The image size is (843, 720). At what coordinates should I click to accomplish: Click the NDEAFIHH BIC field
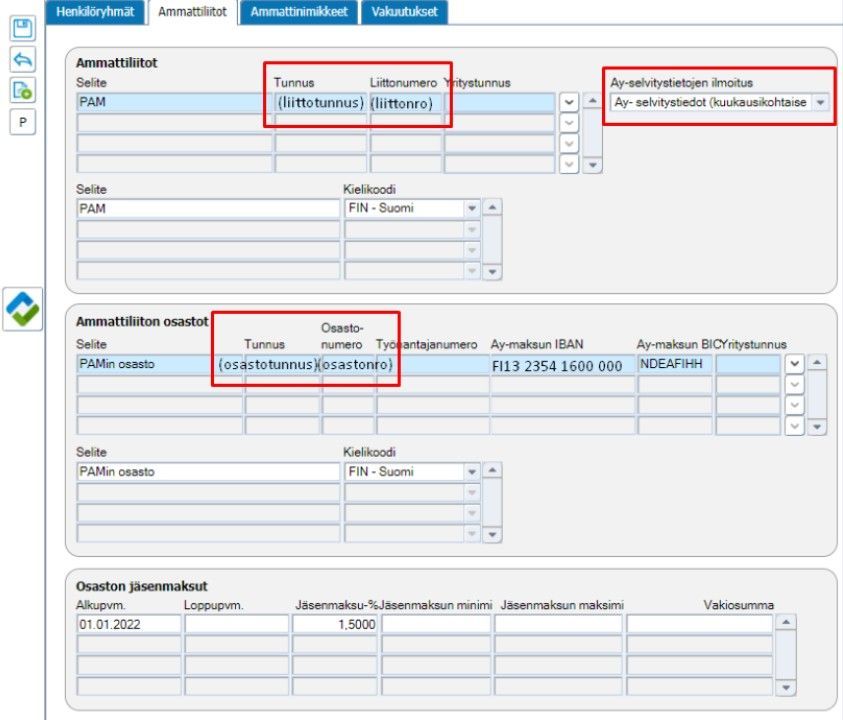pyautogui.click(x=675, y=364)
